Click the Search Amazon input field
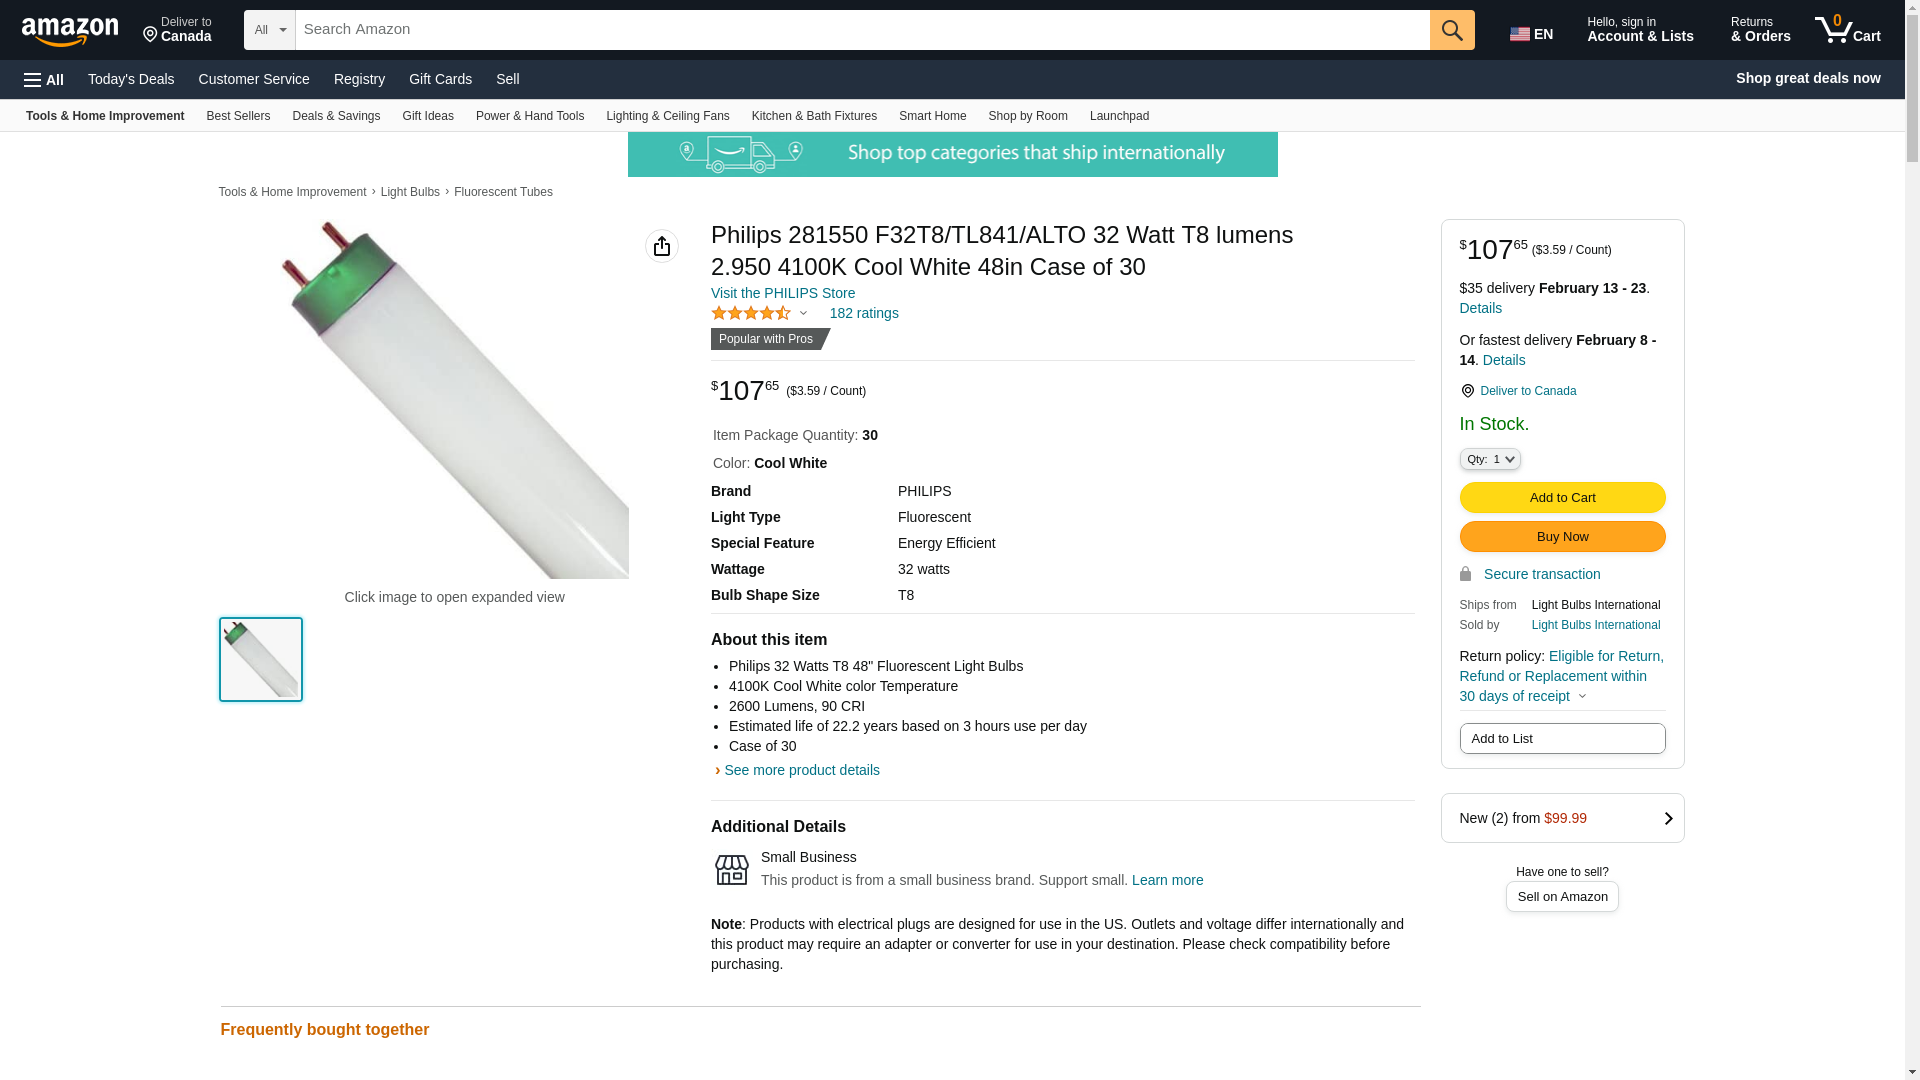This screenshot has height=1080, width=1920. (x=861, y=30)
